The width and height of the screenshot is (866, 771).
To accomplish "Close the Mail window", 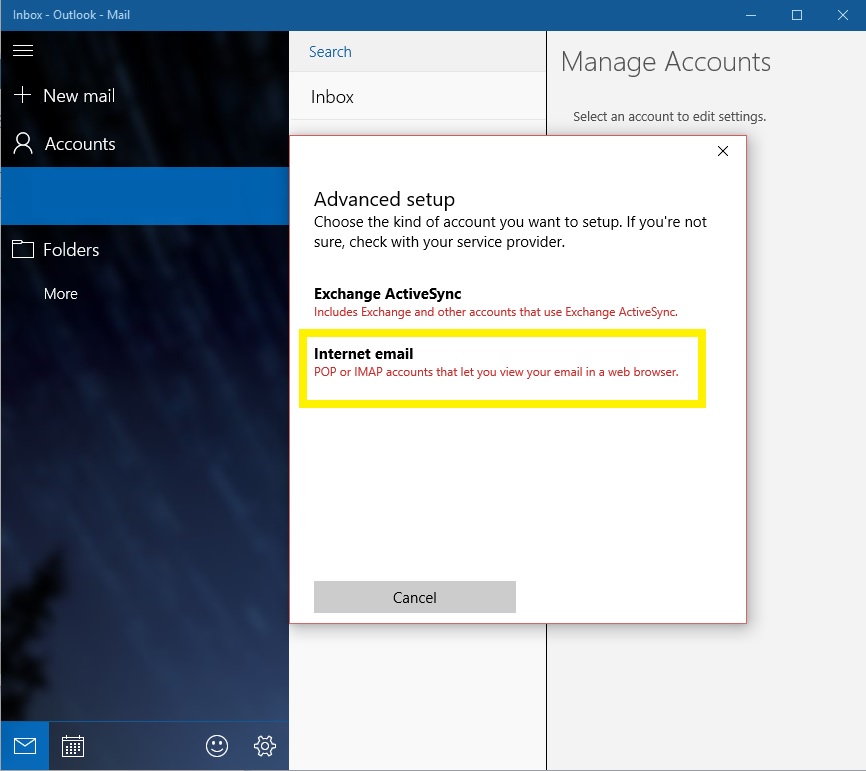I will [x=842, y=15].
